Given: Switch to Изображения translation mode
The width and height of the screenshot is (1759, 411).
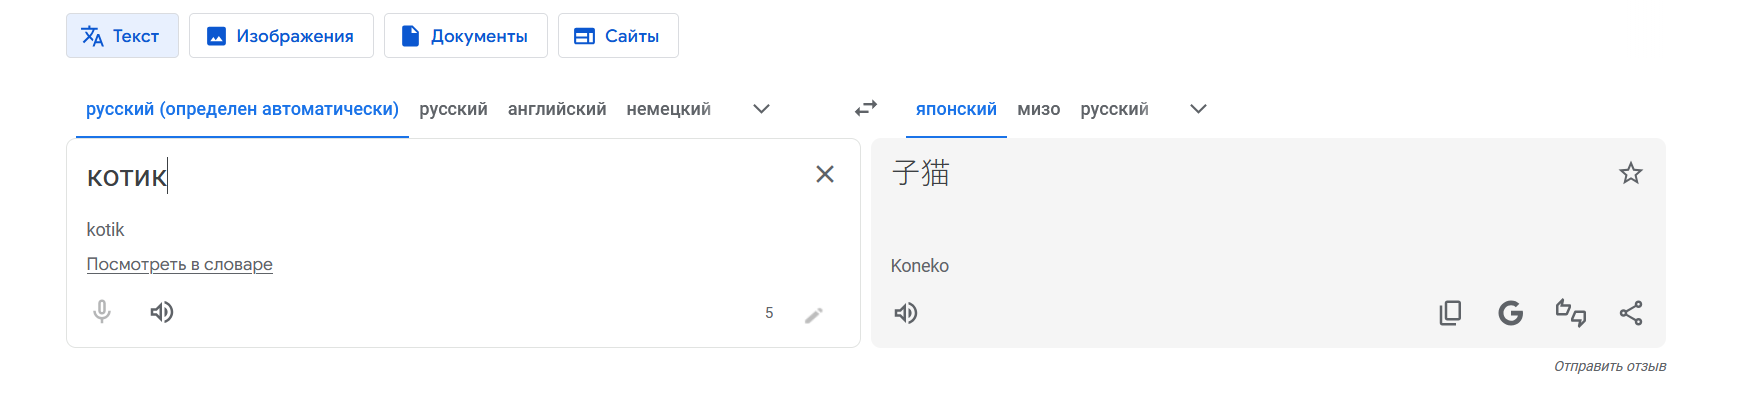Looking at the screenshot, I should pyautogui.click(x=281, y=36).
